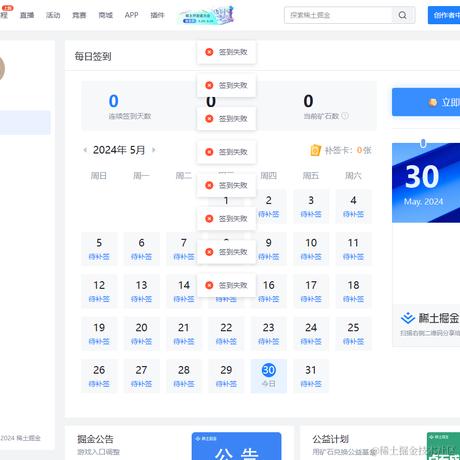Select day 4 in the calendar
The height and width of the screenshot is (460, 460).
point(353,206)
